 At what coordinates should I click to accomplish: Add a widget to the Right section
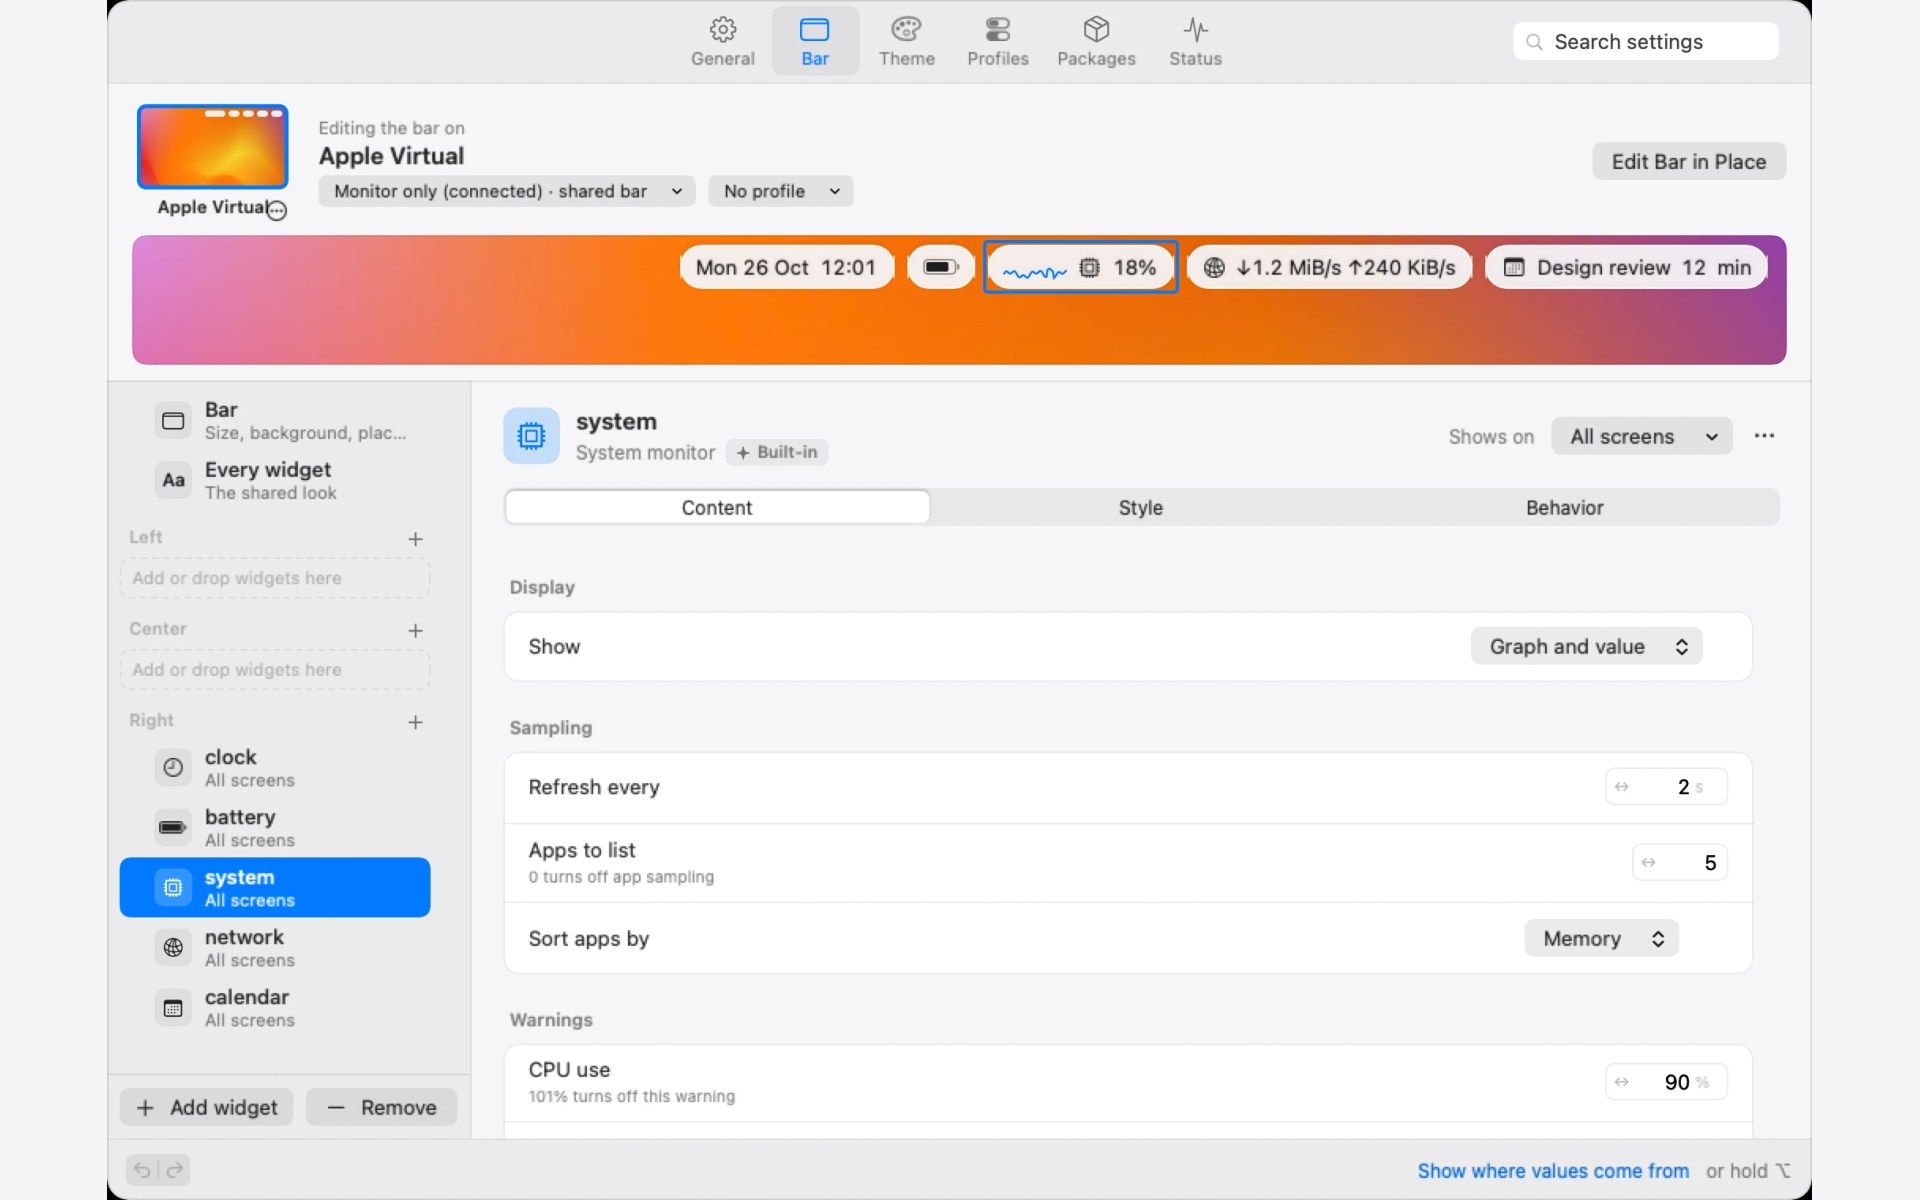(416, 722)
